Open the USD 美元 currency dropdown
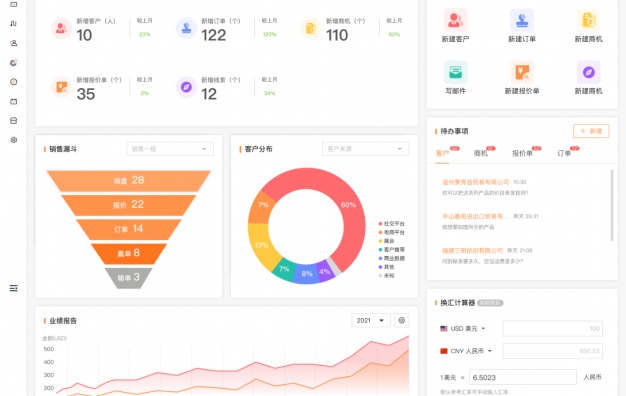This screenshot has height=396, width=626. pyautogui.click(x=468, y=329)
